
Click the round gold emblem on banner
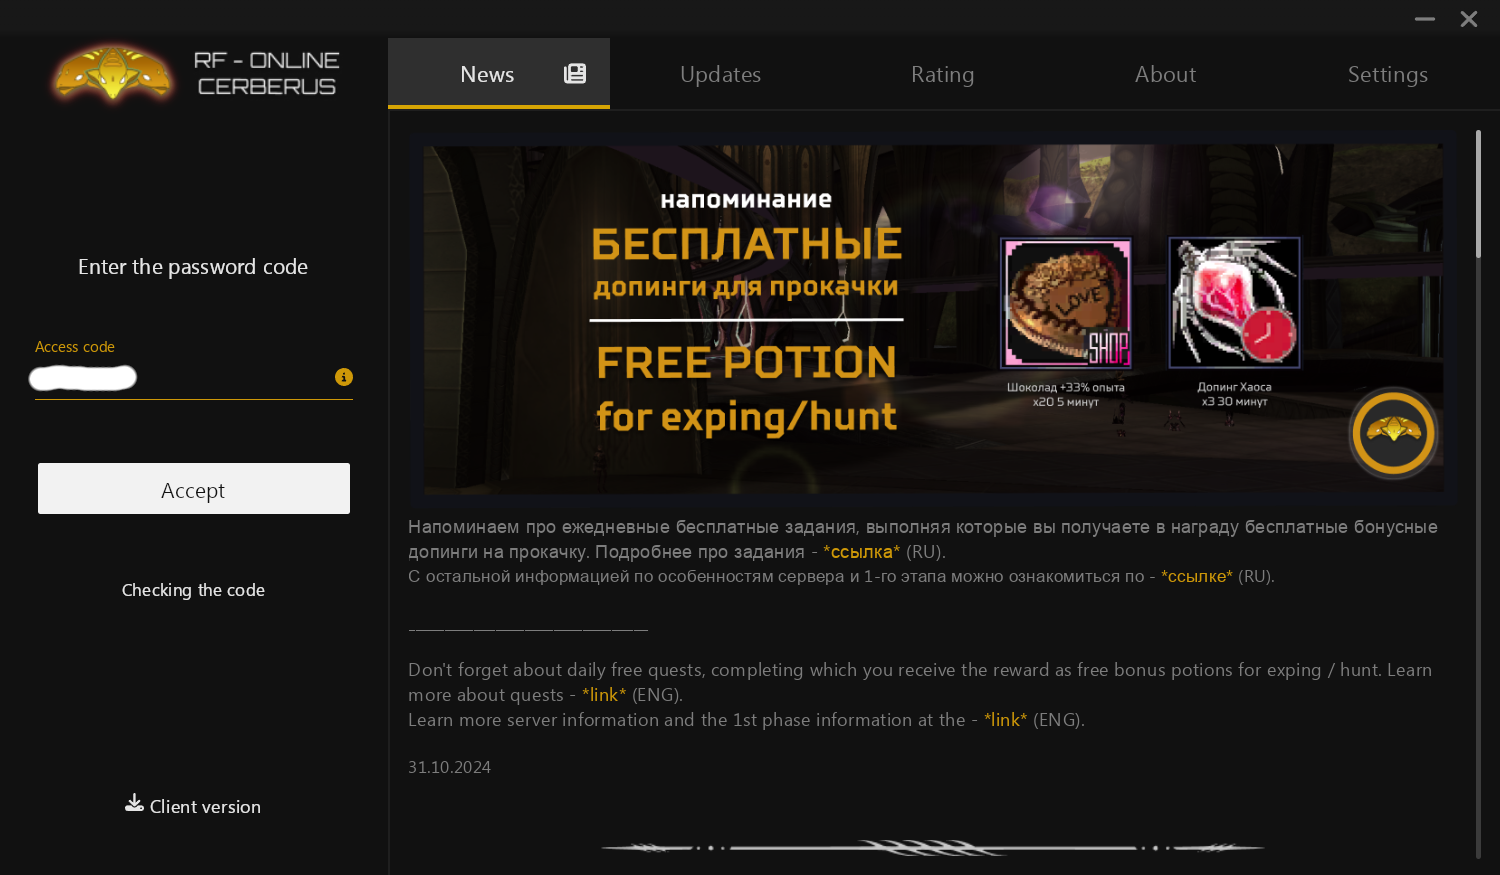coord(1394,433)
